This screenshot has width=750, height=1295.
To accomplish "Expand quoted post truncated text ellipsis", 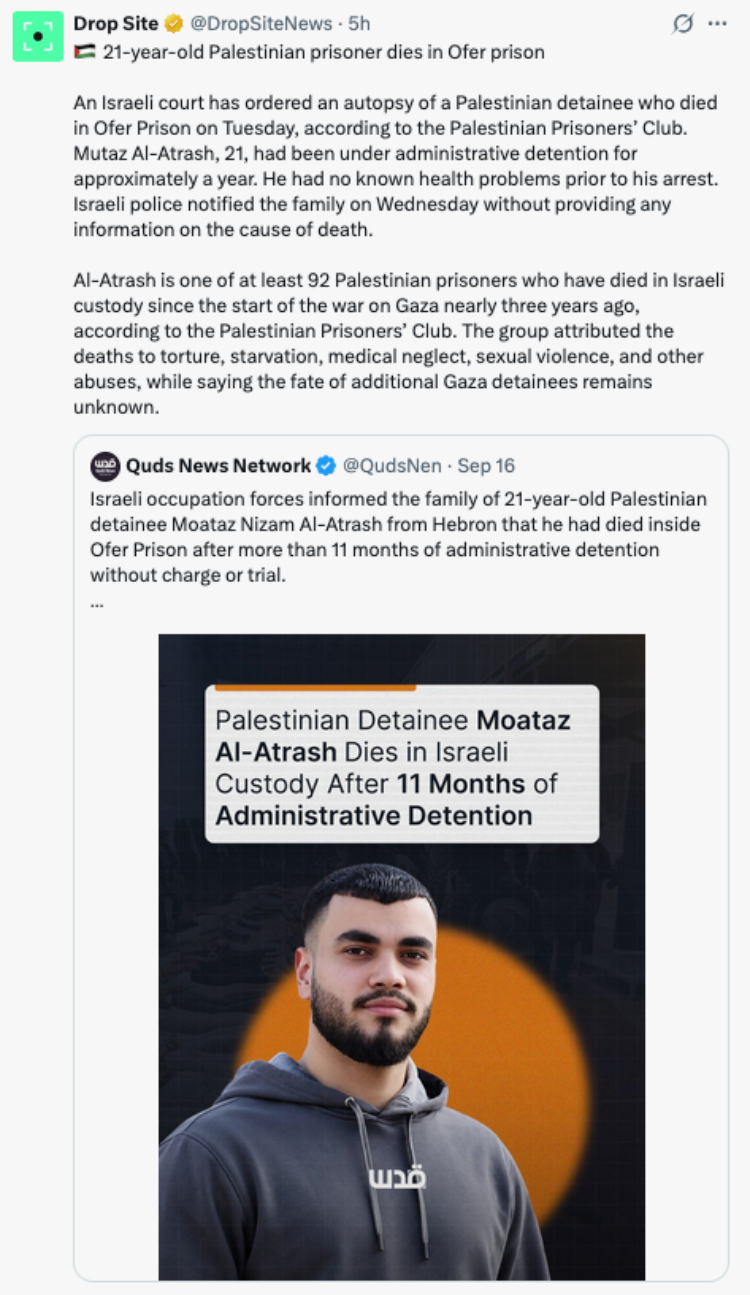I will 97,603.
